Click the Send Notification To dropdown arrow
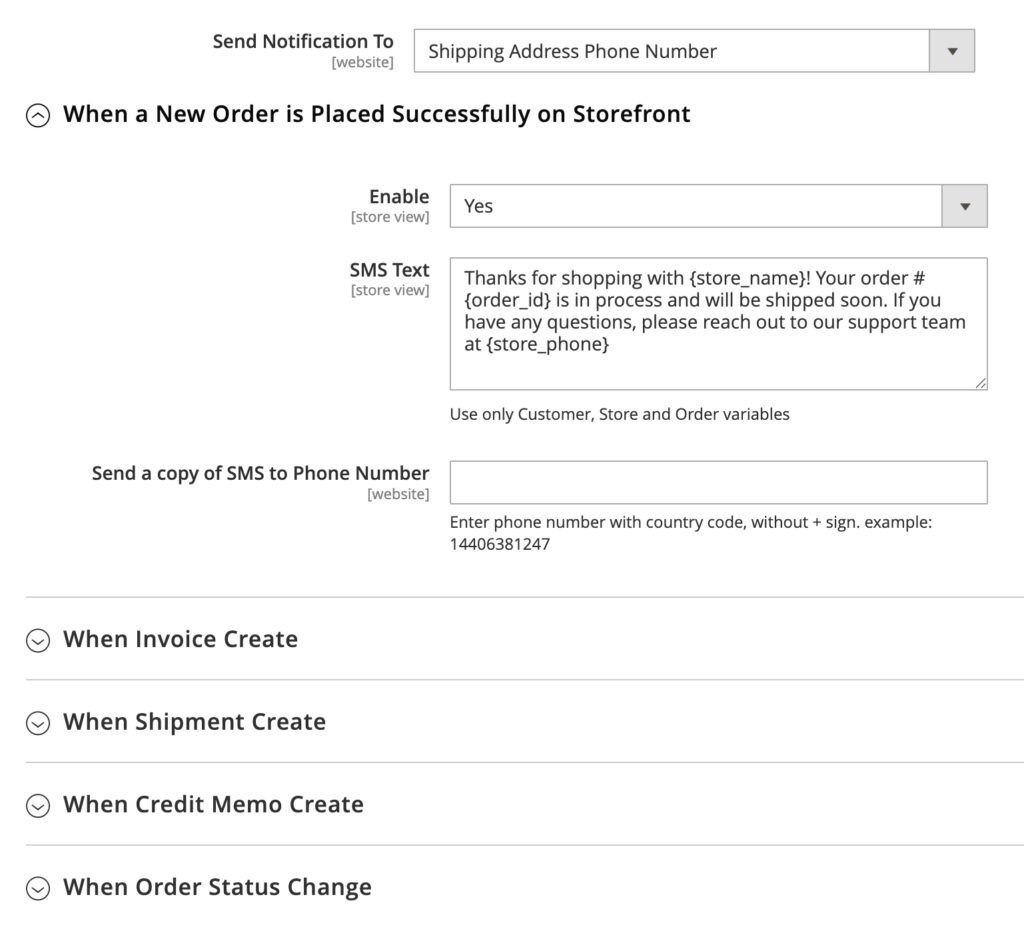This screenshot has width=1024, height=925. 952,51
